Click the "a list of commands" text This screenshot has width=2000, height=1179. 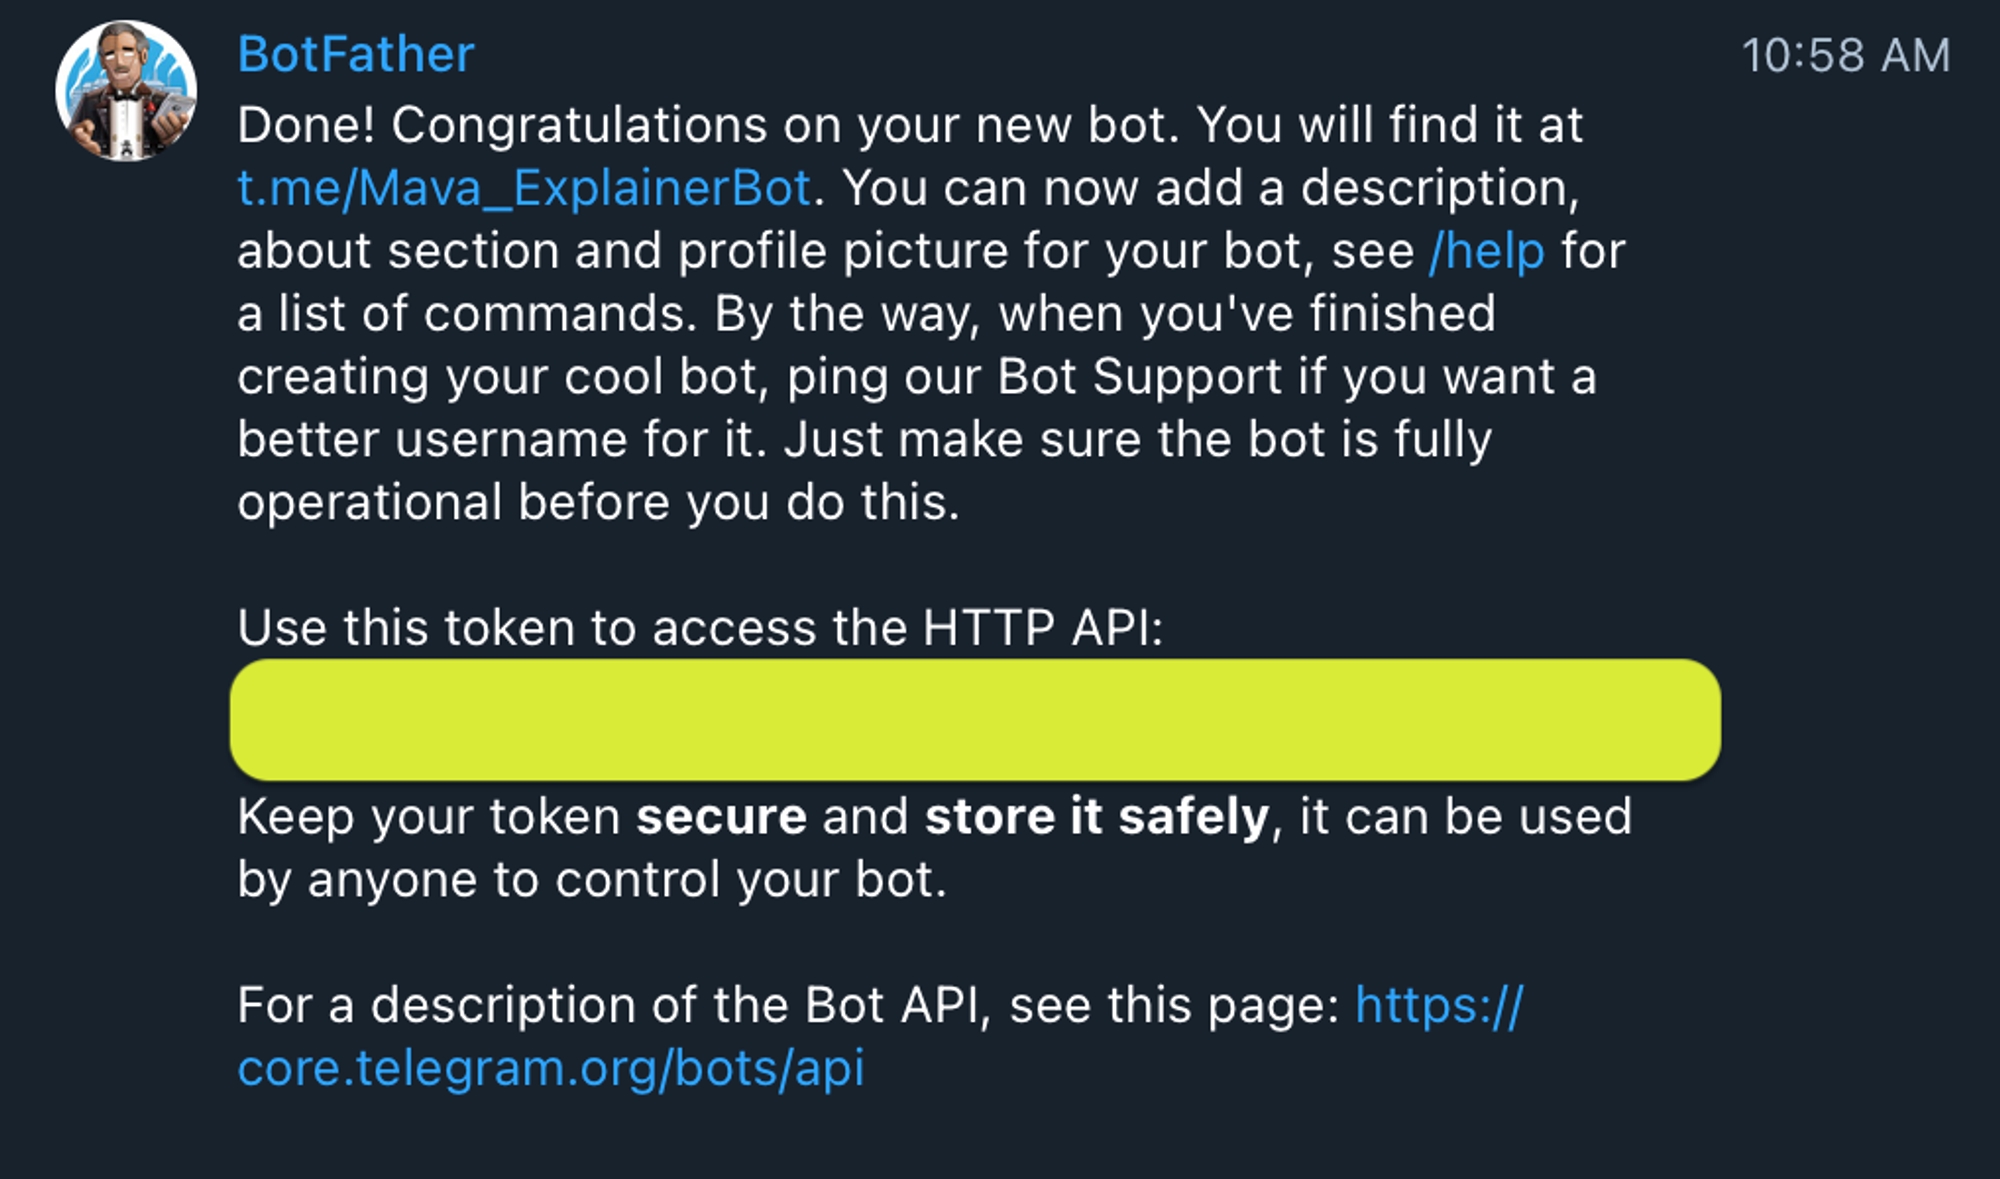[466, 314]
